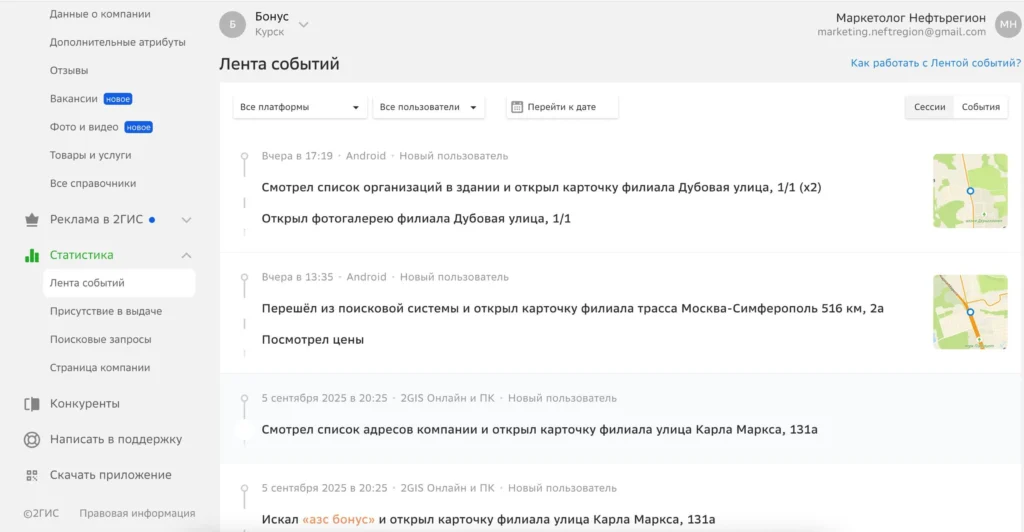The width and height of the screenshot is (1024, 532).
Task: Click the Б company avatar circle
Action: tap(232, 25)
